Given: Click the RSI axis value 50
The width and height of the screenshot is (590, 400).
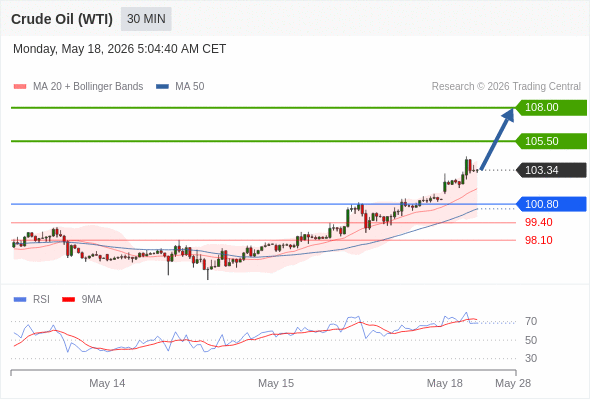Looking at the screenshot, I should click(531, 340).
